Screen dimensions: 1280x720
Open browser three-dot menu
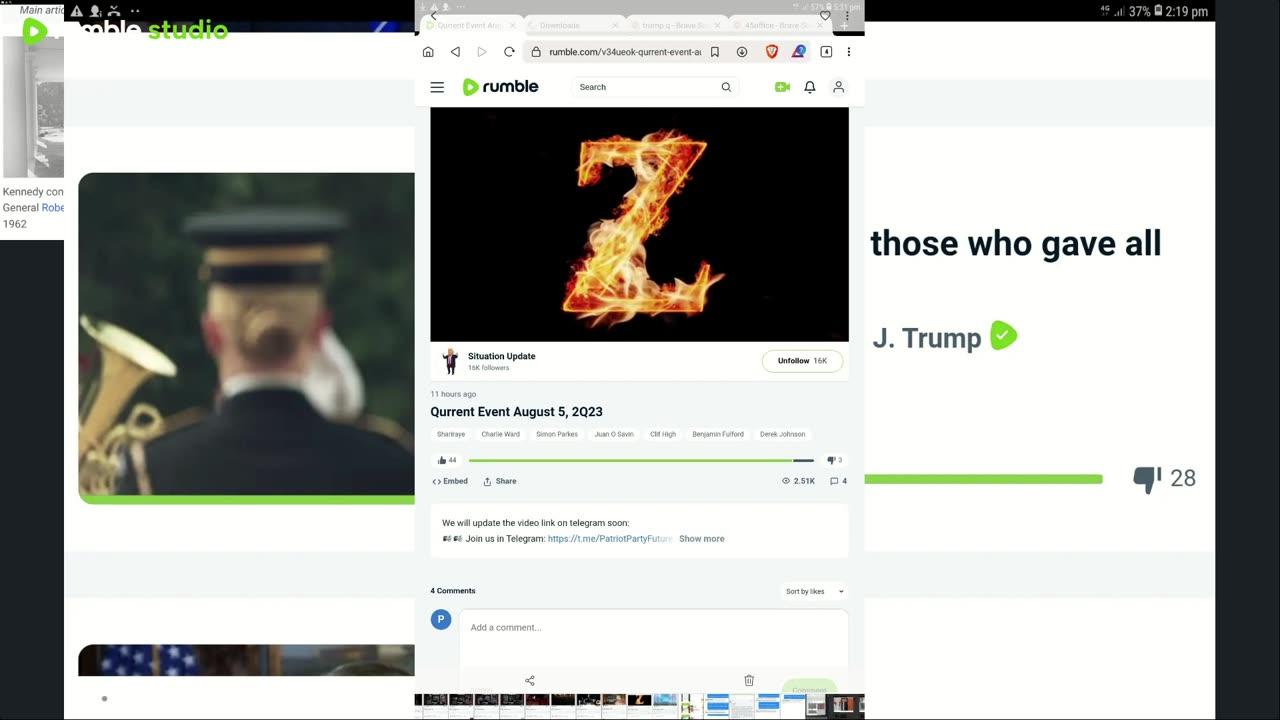point(849,52)
